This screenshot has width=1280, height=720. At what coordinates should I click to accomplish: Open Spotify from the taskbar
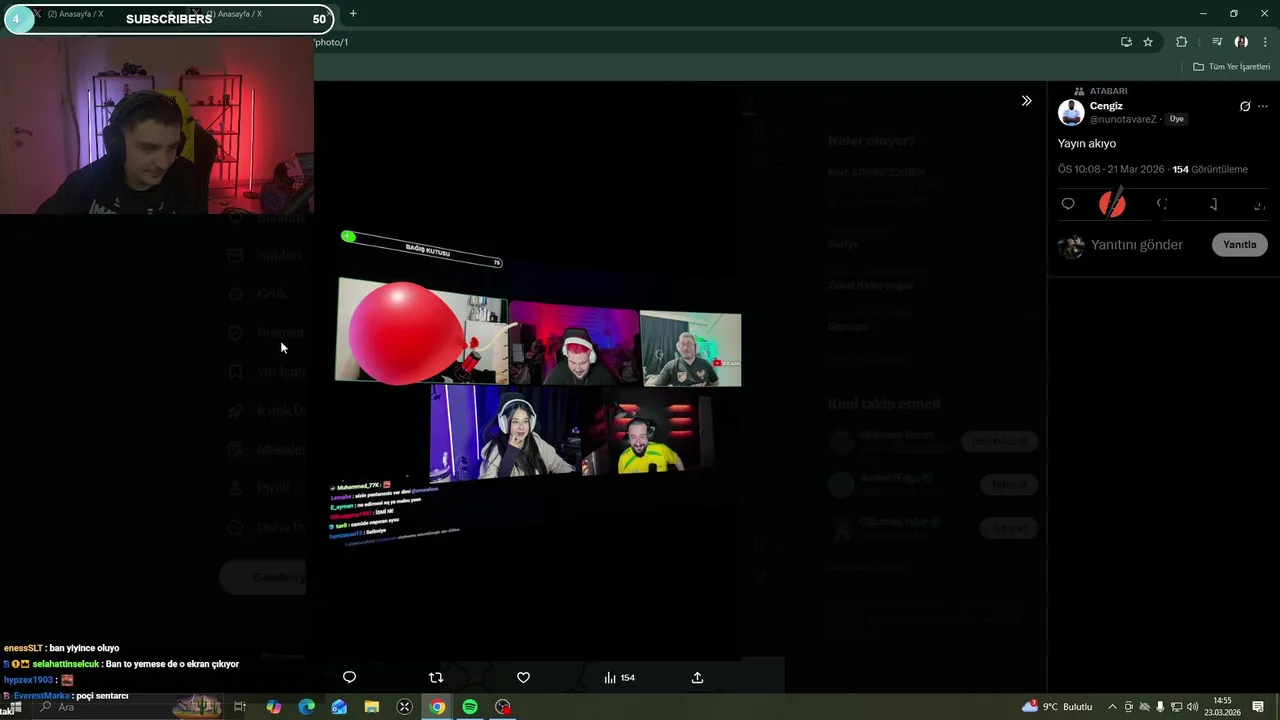point(470,707)
